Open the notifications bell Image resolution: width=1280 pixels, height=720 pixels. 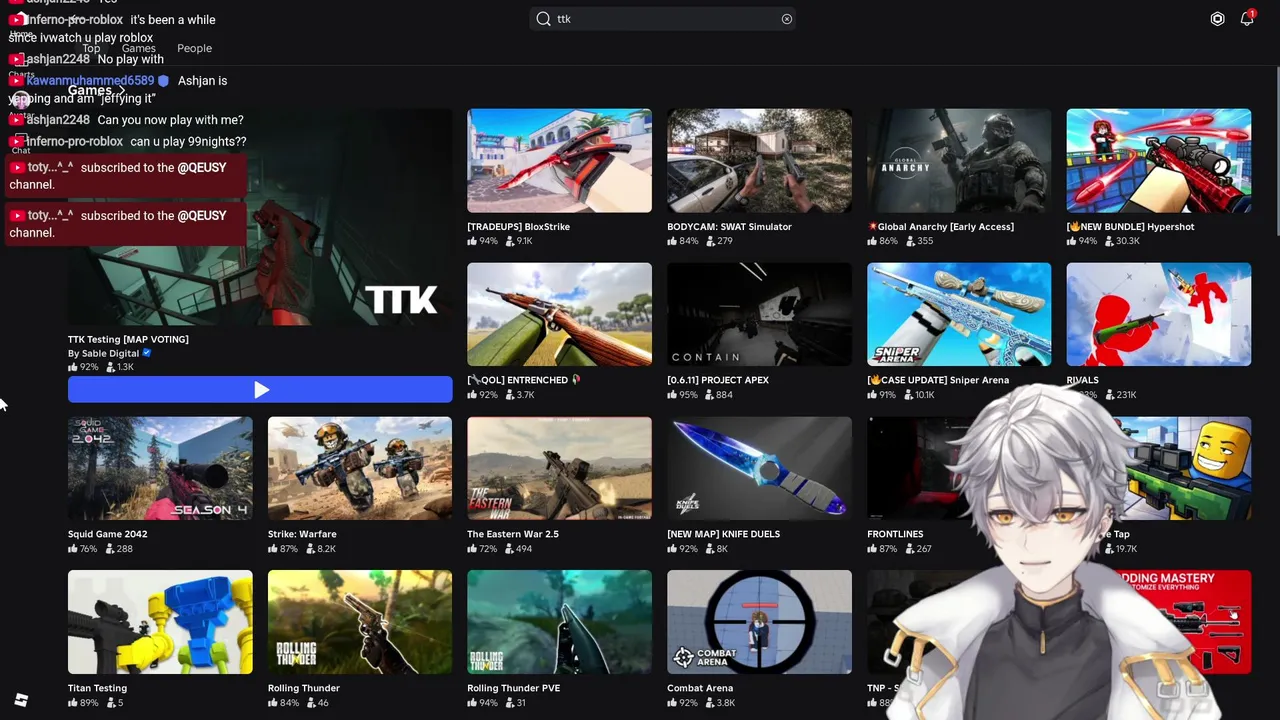(x=1247, y=19)
